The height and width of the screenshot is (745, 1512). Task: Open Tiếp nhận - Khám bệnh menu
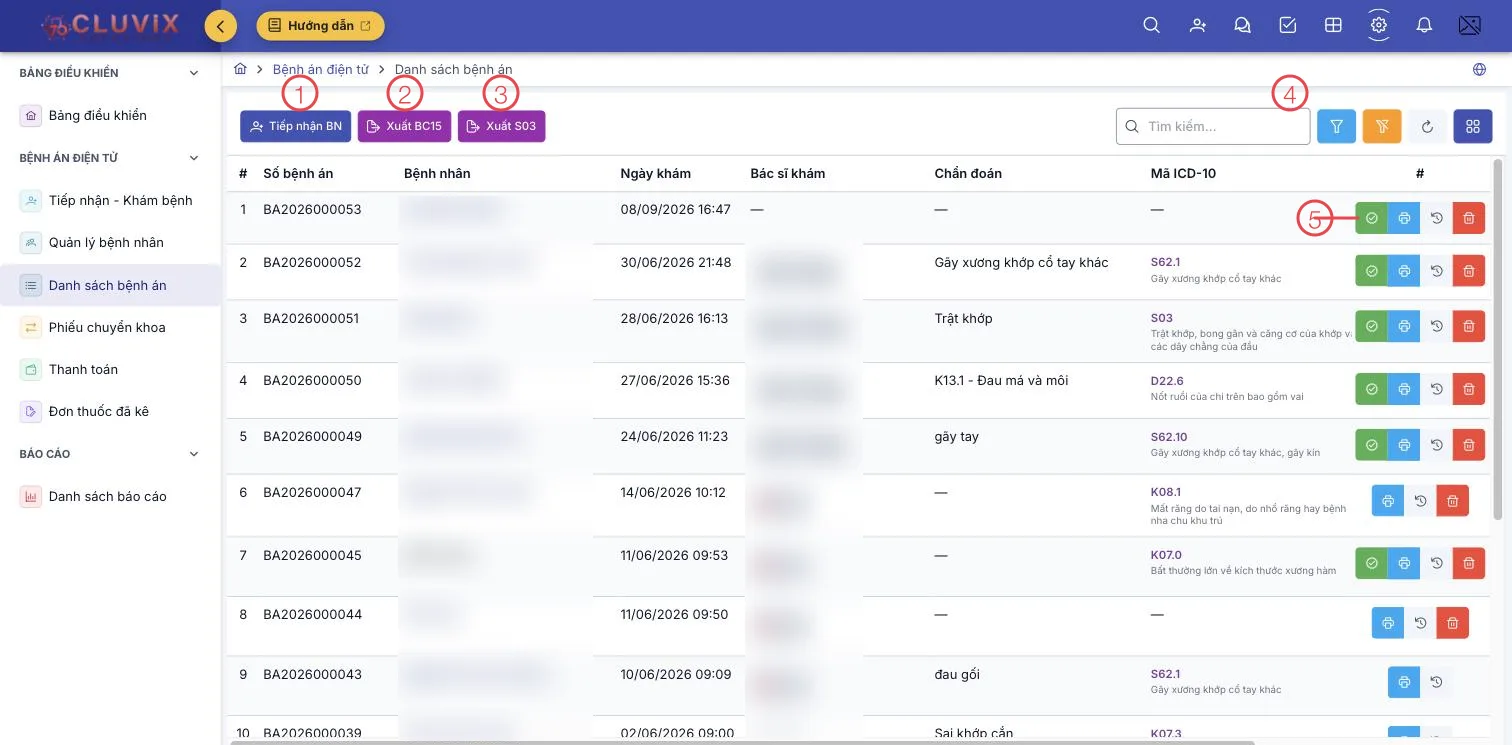coord(110,201)
